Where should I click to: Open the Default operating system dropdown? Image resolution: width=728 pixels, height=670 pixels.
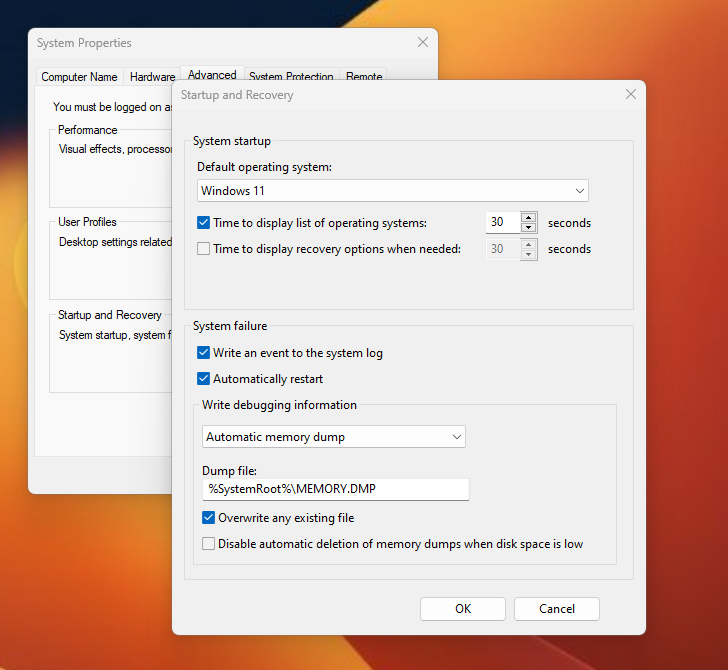393,191
